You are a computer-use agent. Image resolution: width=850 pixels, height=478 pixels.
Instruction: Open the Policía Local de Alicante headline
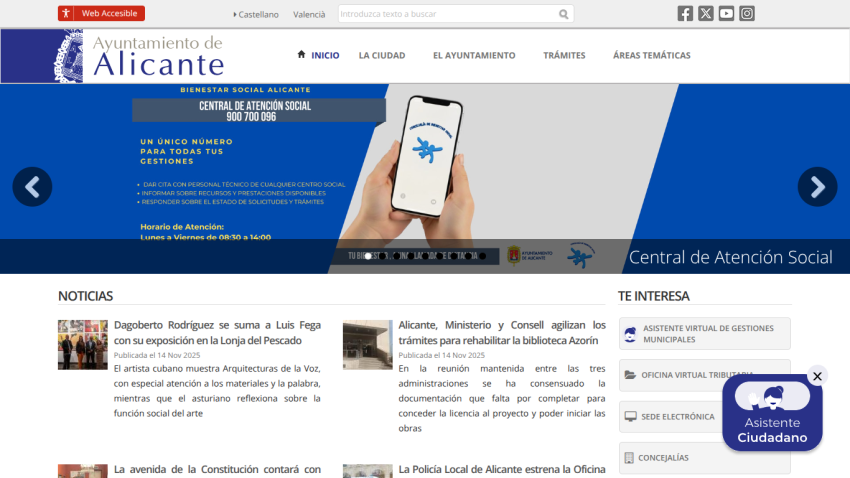502,469
